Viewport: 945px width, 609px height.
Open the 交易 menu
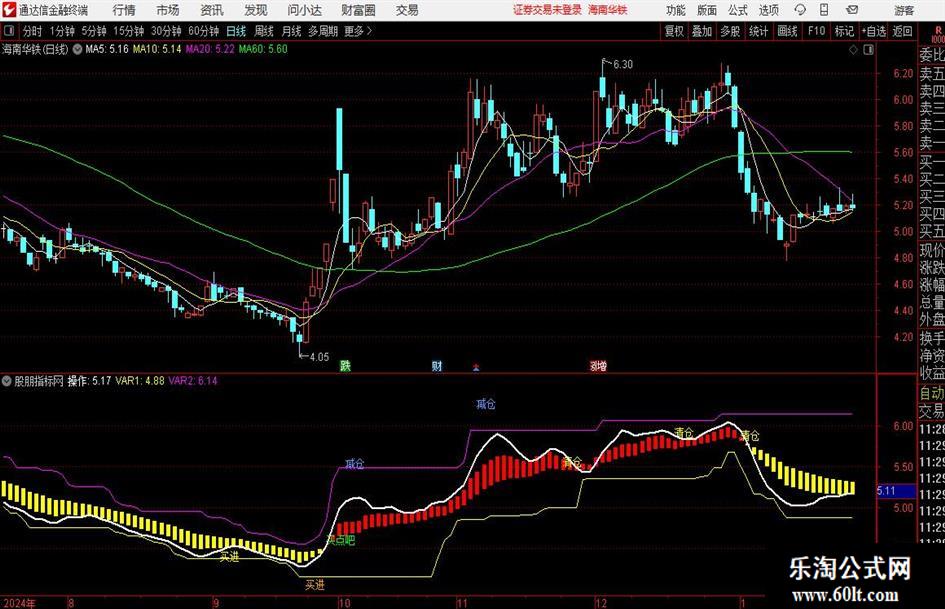pos(407,10)
